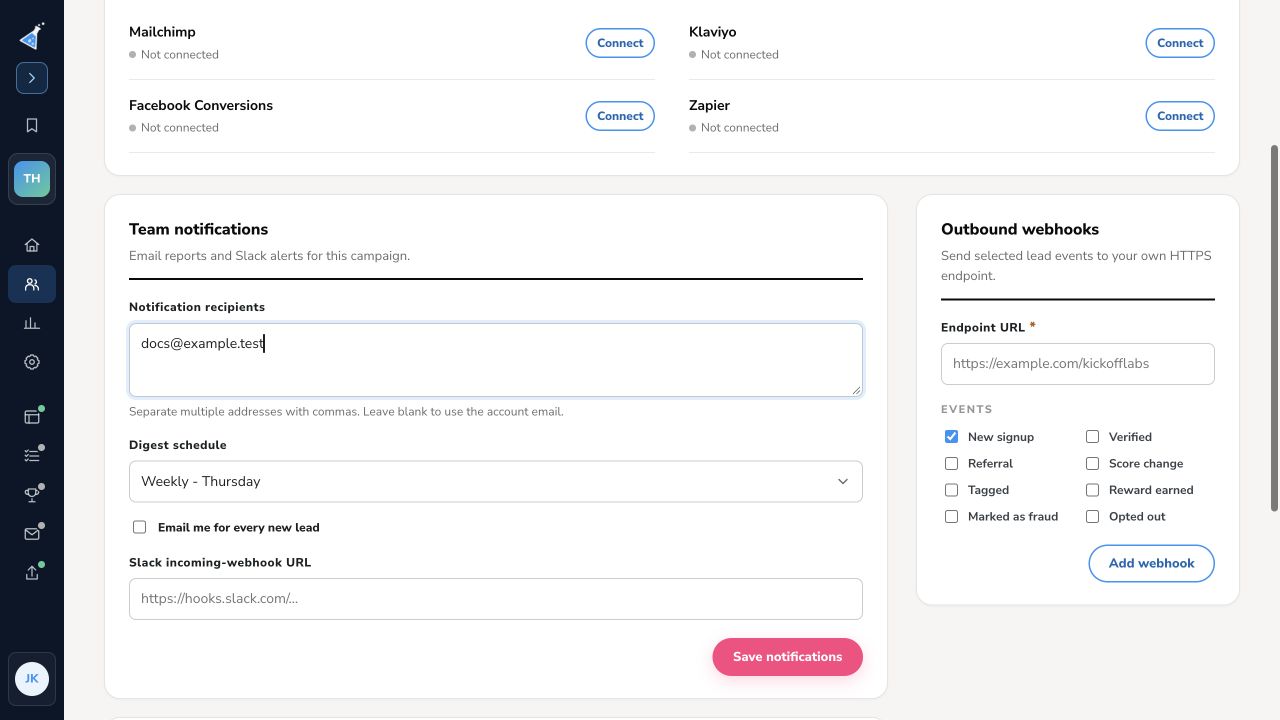
Task: Connect the Klaviyo integration
Action: pyautogui.click(x=1180, y=43)
